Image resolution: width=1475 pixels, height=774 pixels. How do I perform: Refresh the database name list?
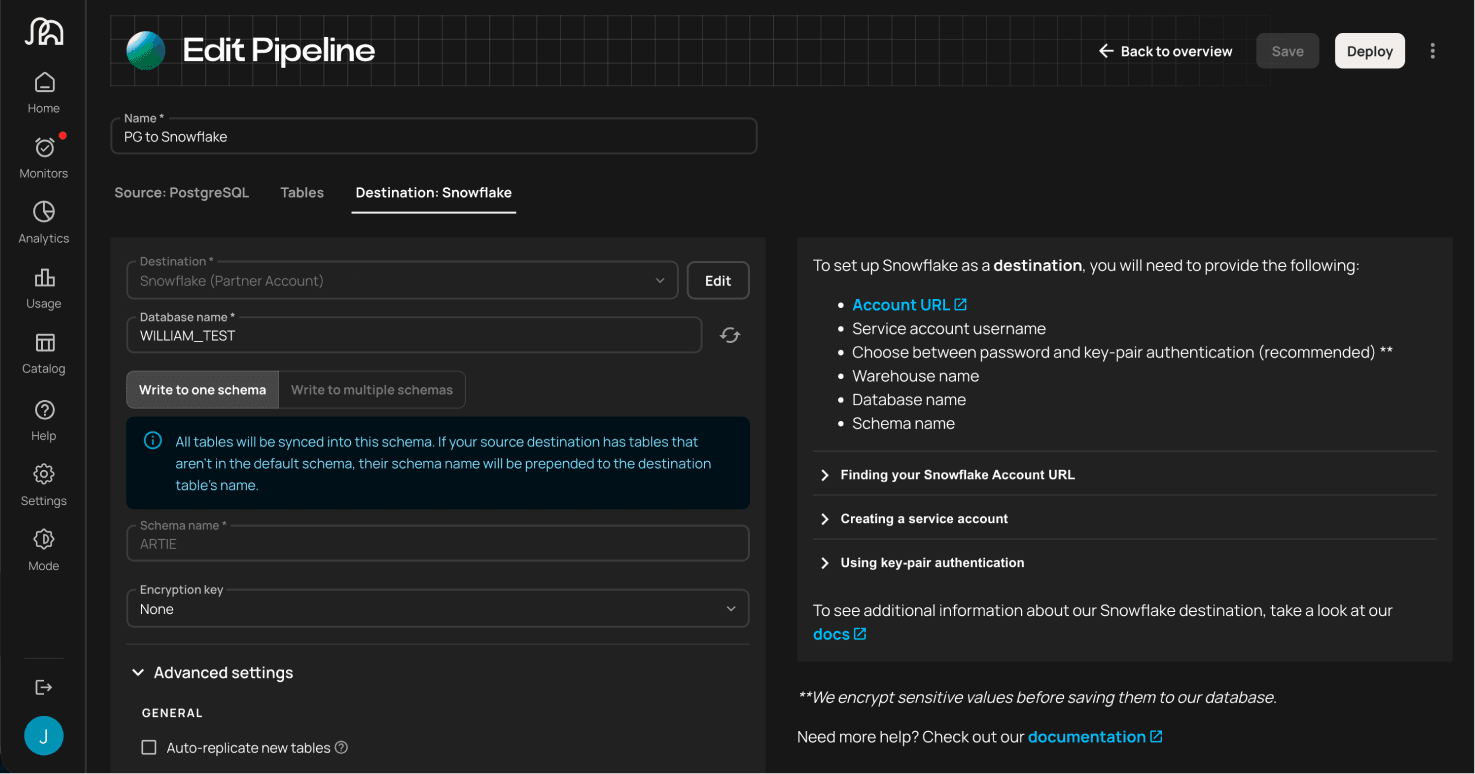pos(730,336)
